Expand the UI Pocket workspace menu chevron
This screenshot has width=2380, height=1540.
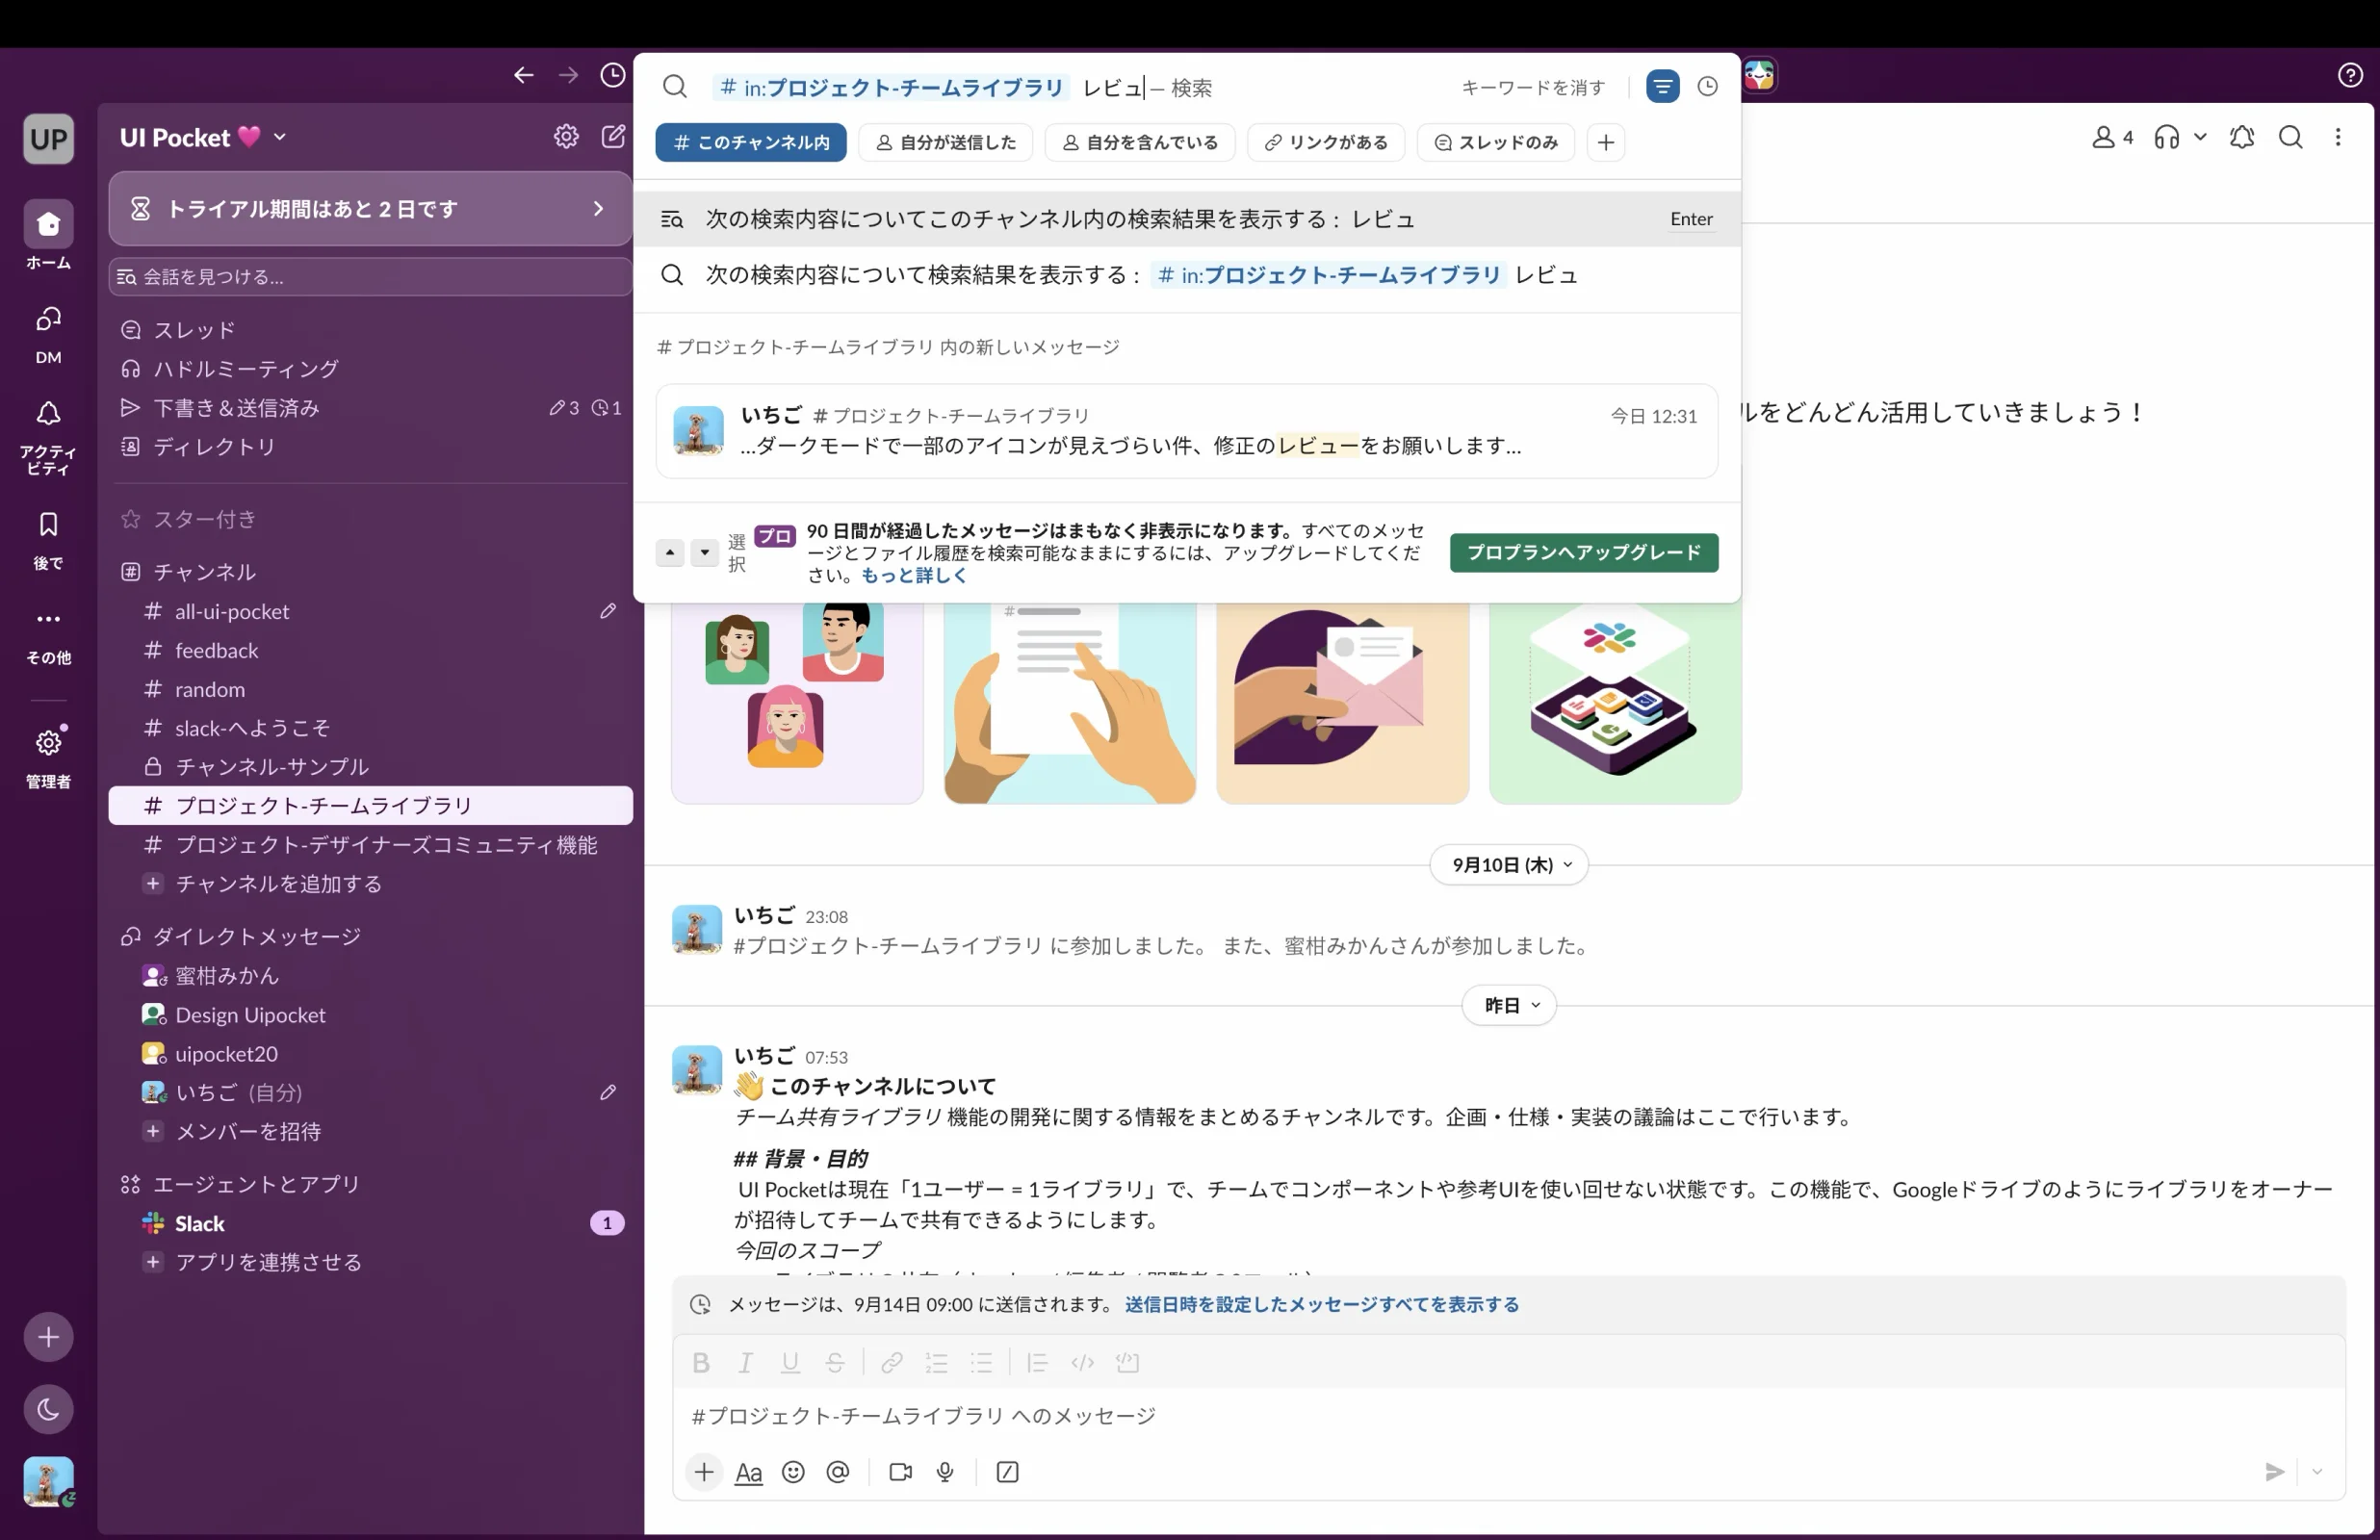(280, 137)
